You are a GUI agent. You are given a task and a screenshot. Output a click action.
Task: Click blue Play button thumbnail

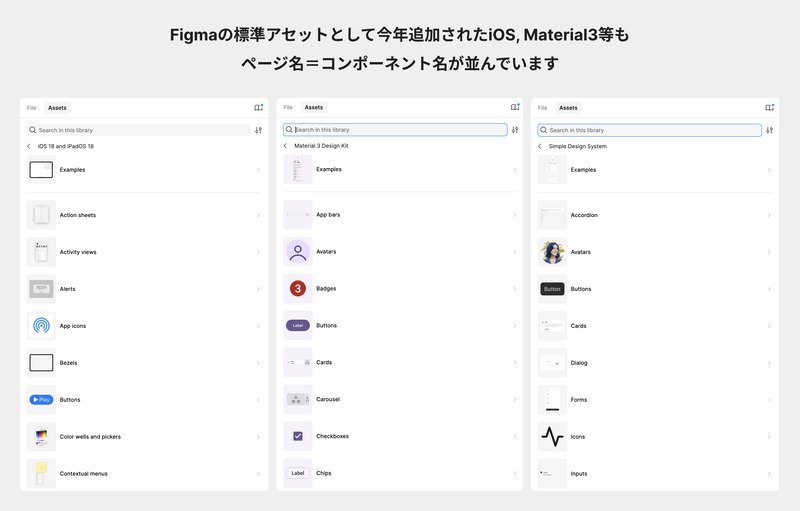tap(41, 400)
